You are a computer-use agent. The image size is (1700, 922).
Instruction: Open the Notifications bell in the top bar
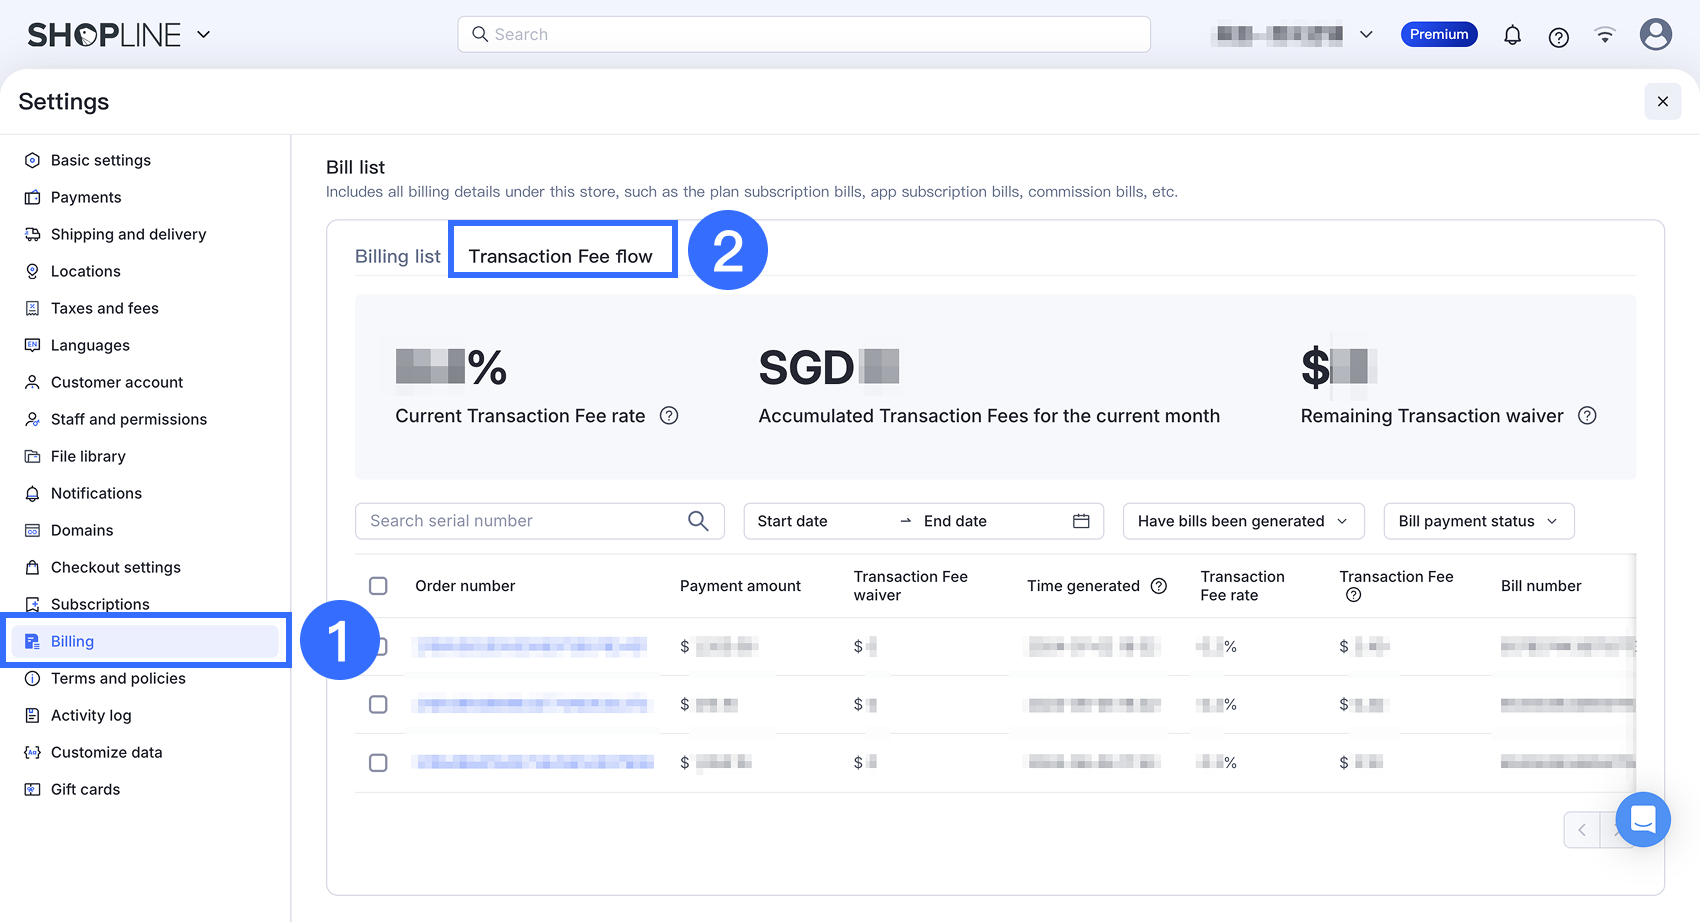(1512, 34)
